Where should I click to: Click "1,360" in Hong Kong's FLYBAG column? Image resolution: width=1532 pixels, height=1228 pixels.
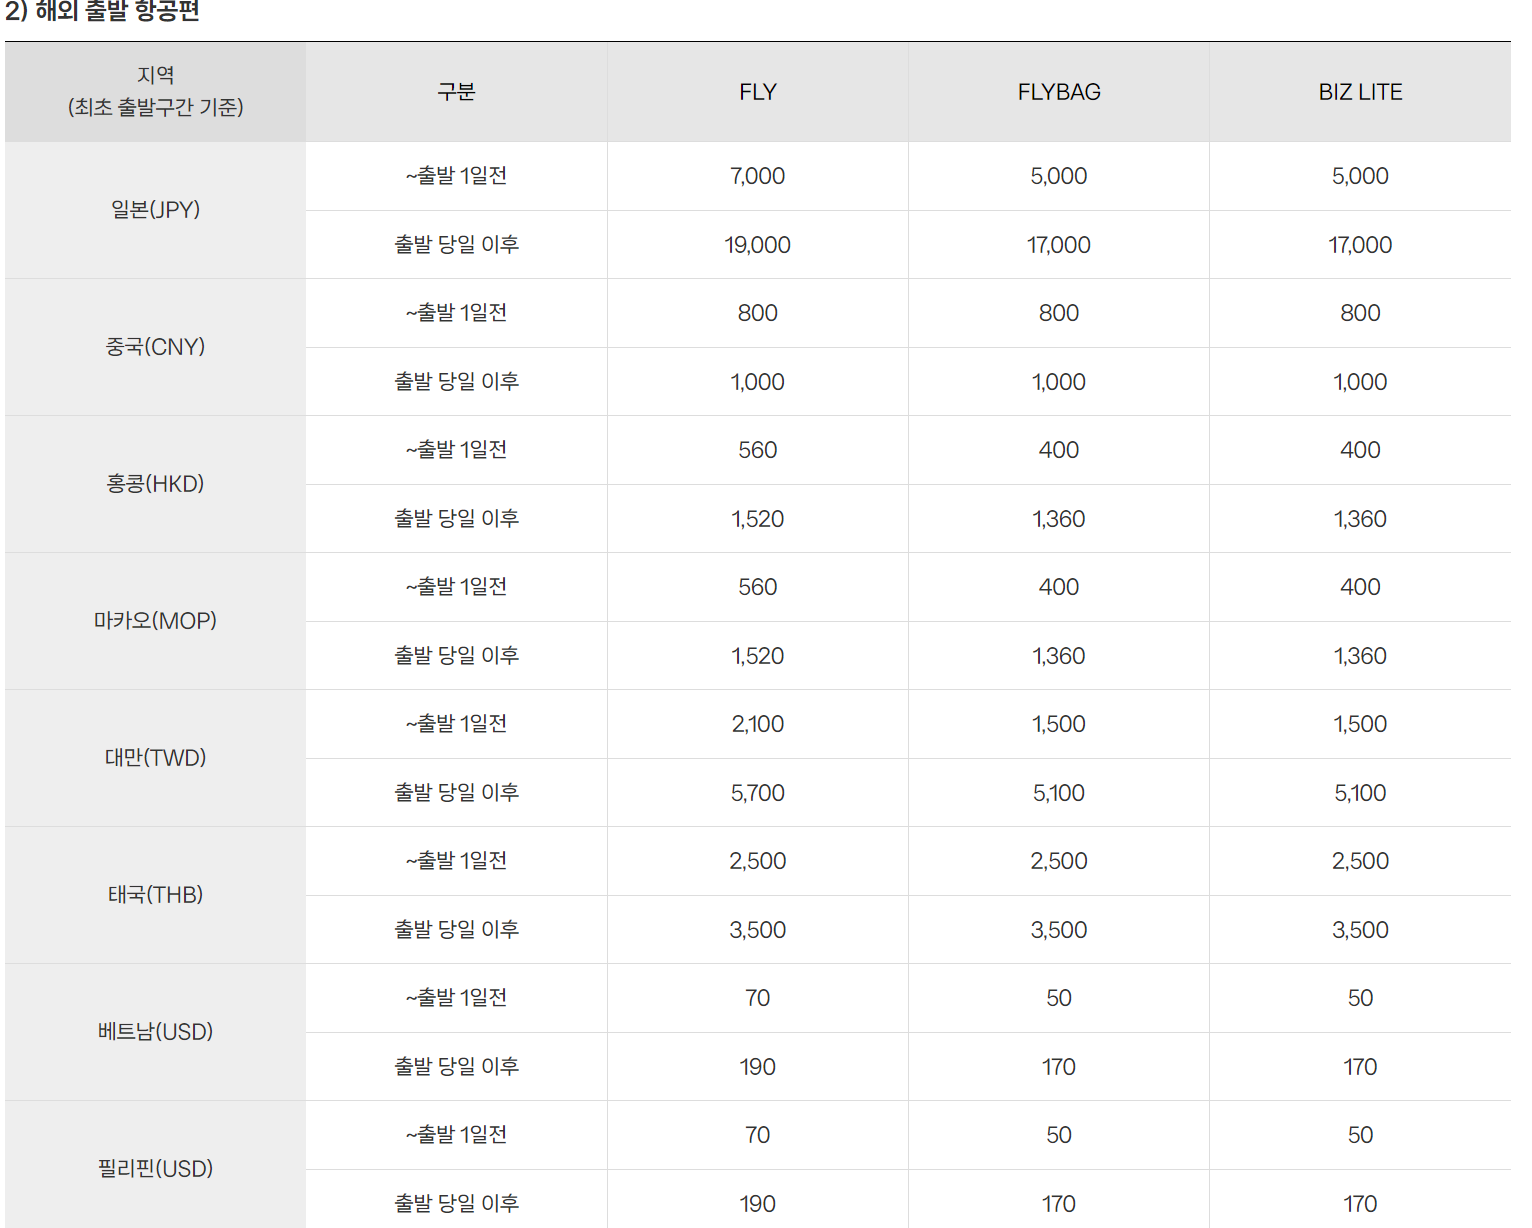click(x=1059, y=519)
